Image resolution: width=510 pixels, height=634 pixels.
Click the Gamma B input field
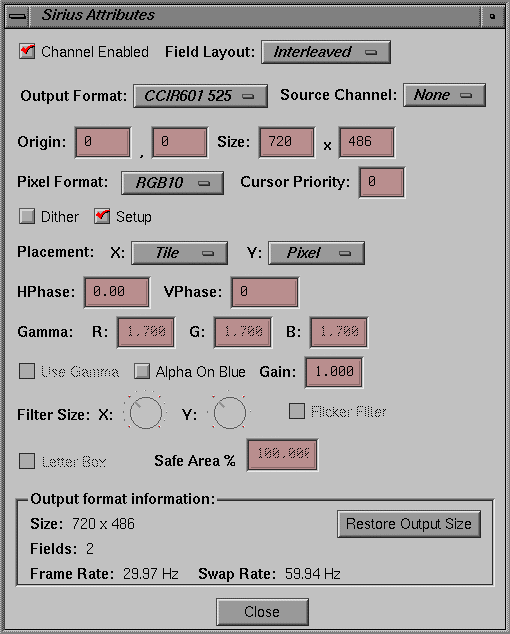pos(339,332)
